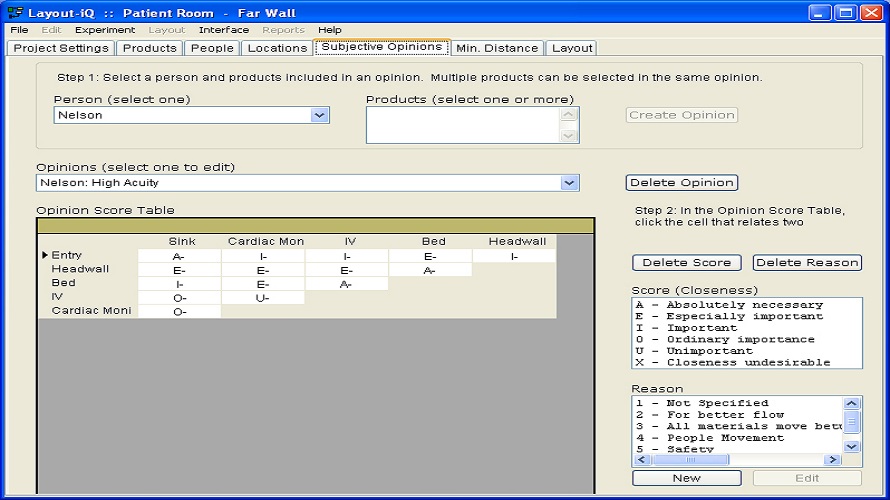Switch to the Min. Distance tab
Screen dimensions: 890x500
pos(497,47)
